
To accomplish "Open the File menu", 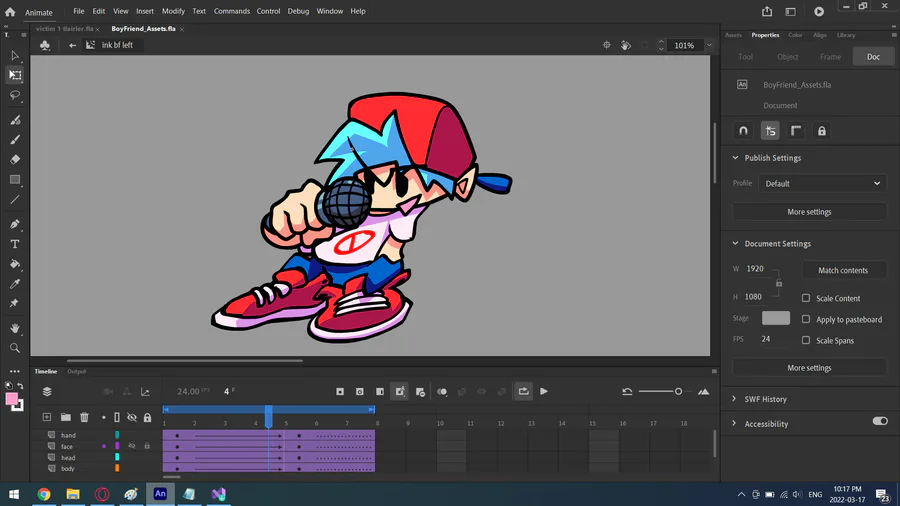I will point(79,11).
